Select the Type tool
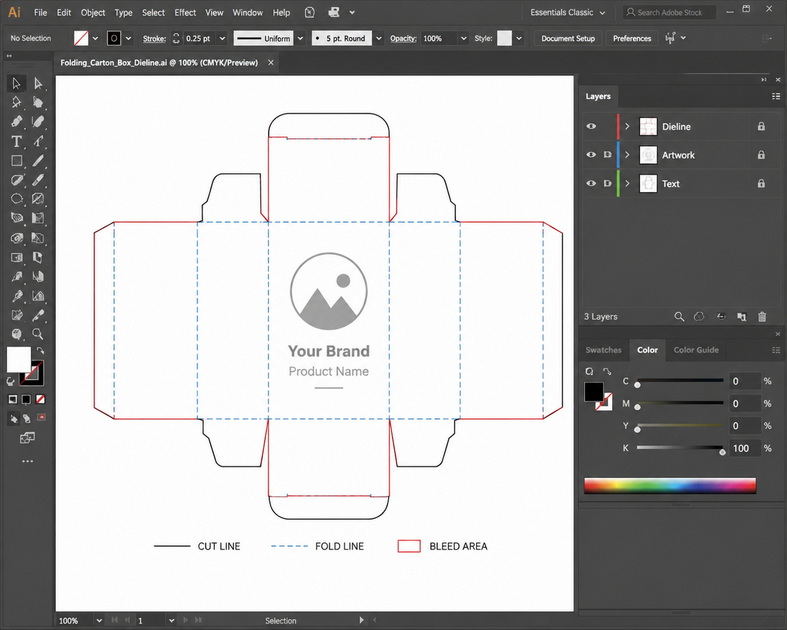The image size is (787, 630). click(16, 142)
